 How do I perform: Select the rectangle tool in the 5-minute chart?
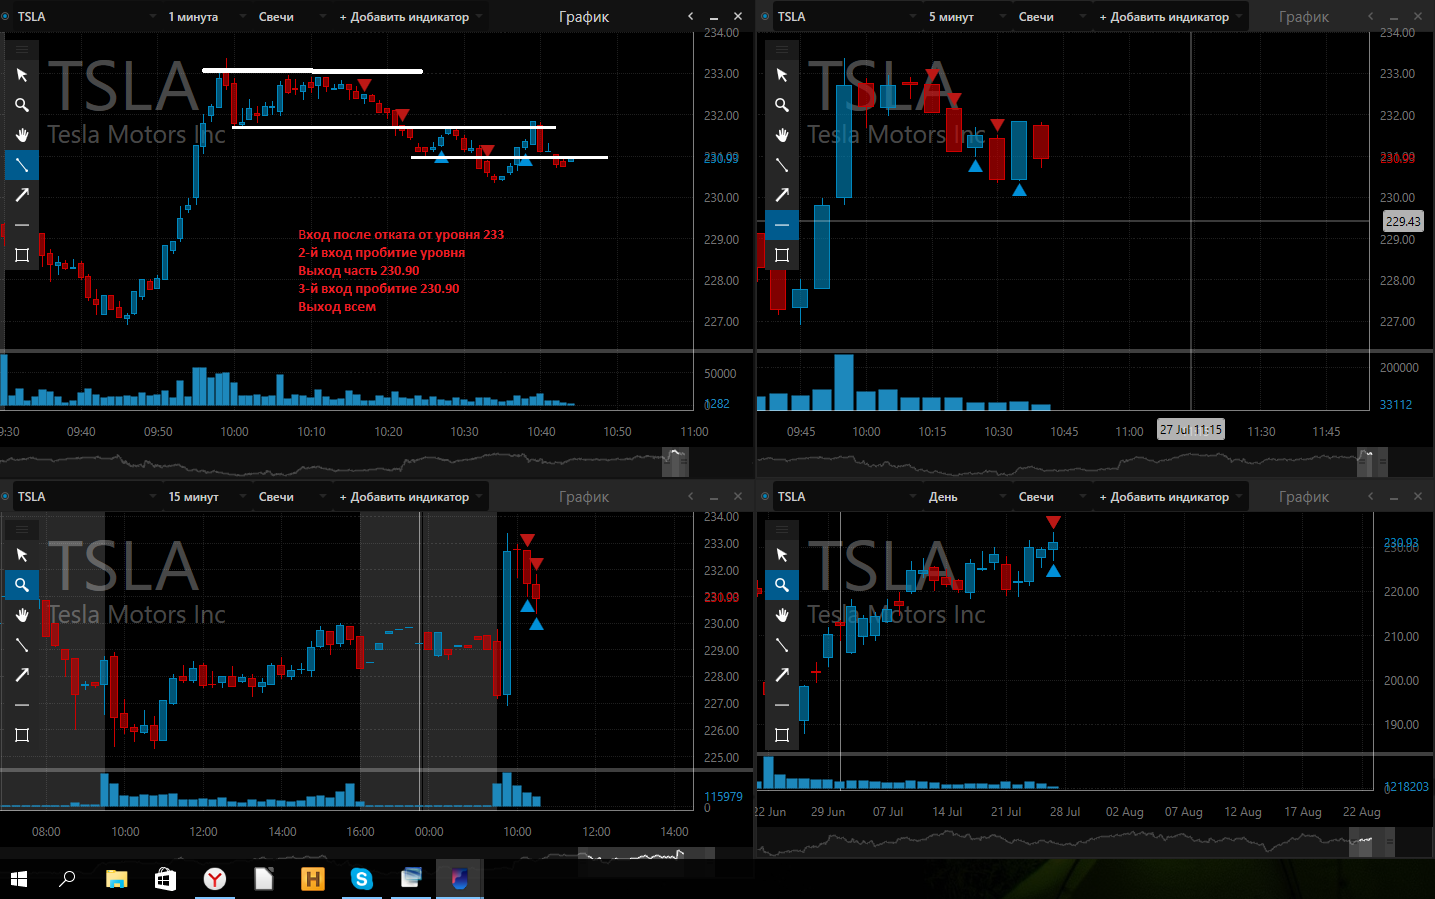pos(782,255)
